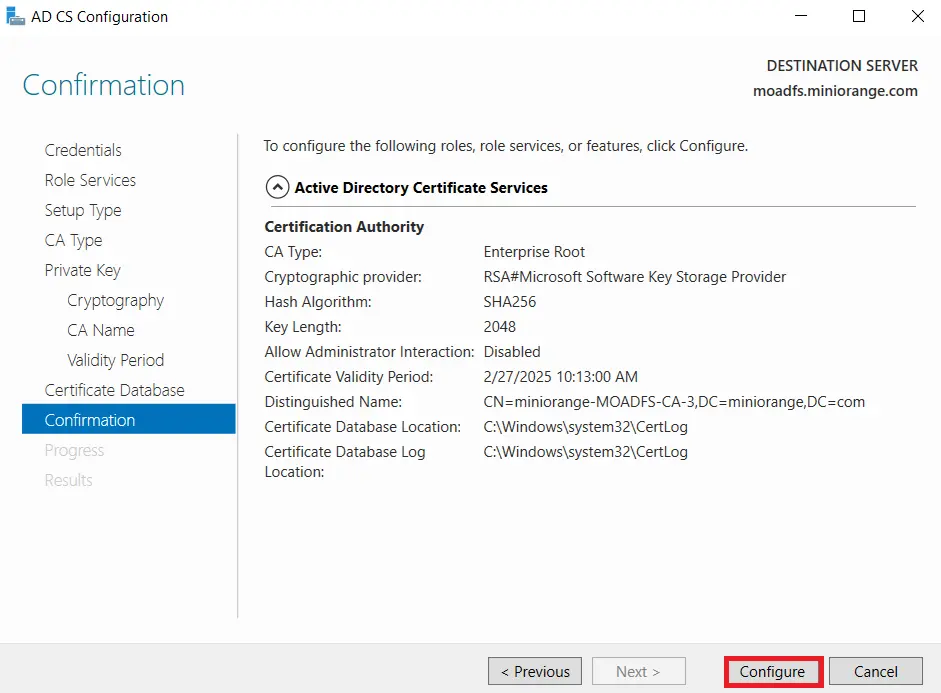Open the Private Key step
The height and width of the screenshot is (693, 941).
pyautogui.click(x=84, y=270)
